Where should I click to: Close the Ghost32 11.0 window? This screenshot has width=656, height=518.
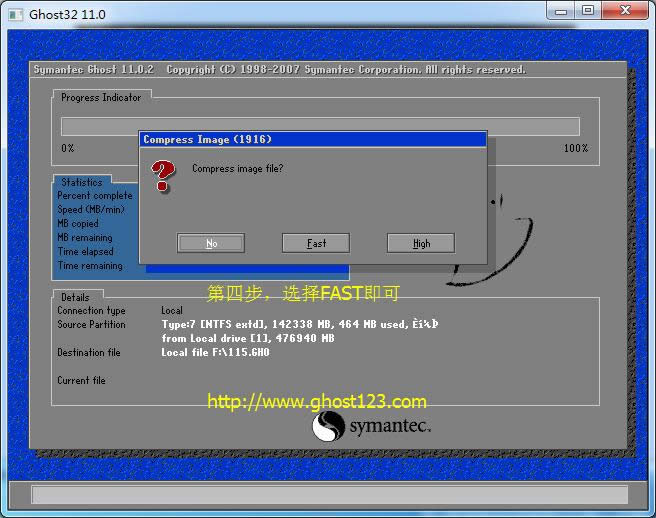tap(625, 11)
